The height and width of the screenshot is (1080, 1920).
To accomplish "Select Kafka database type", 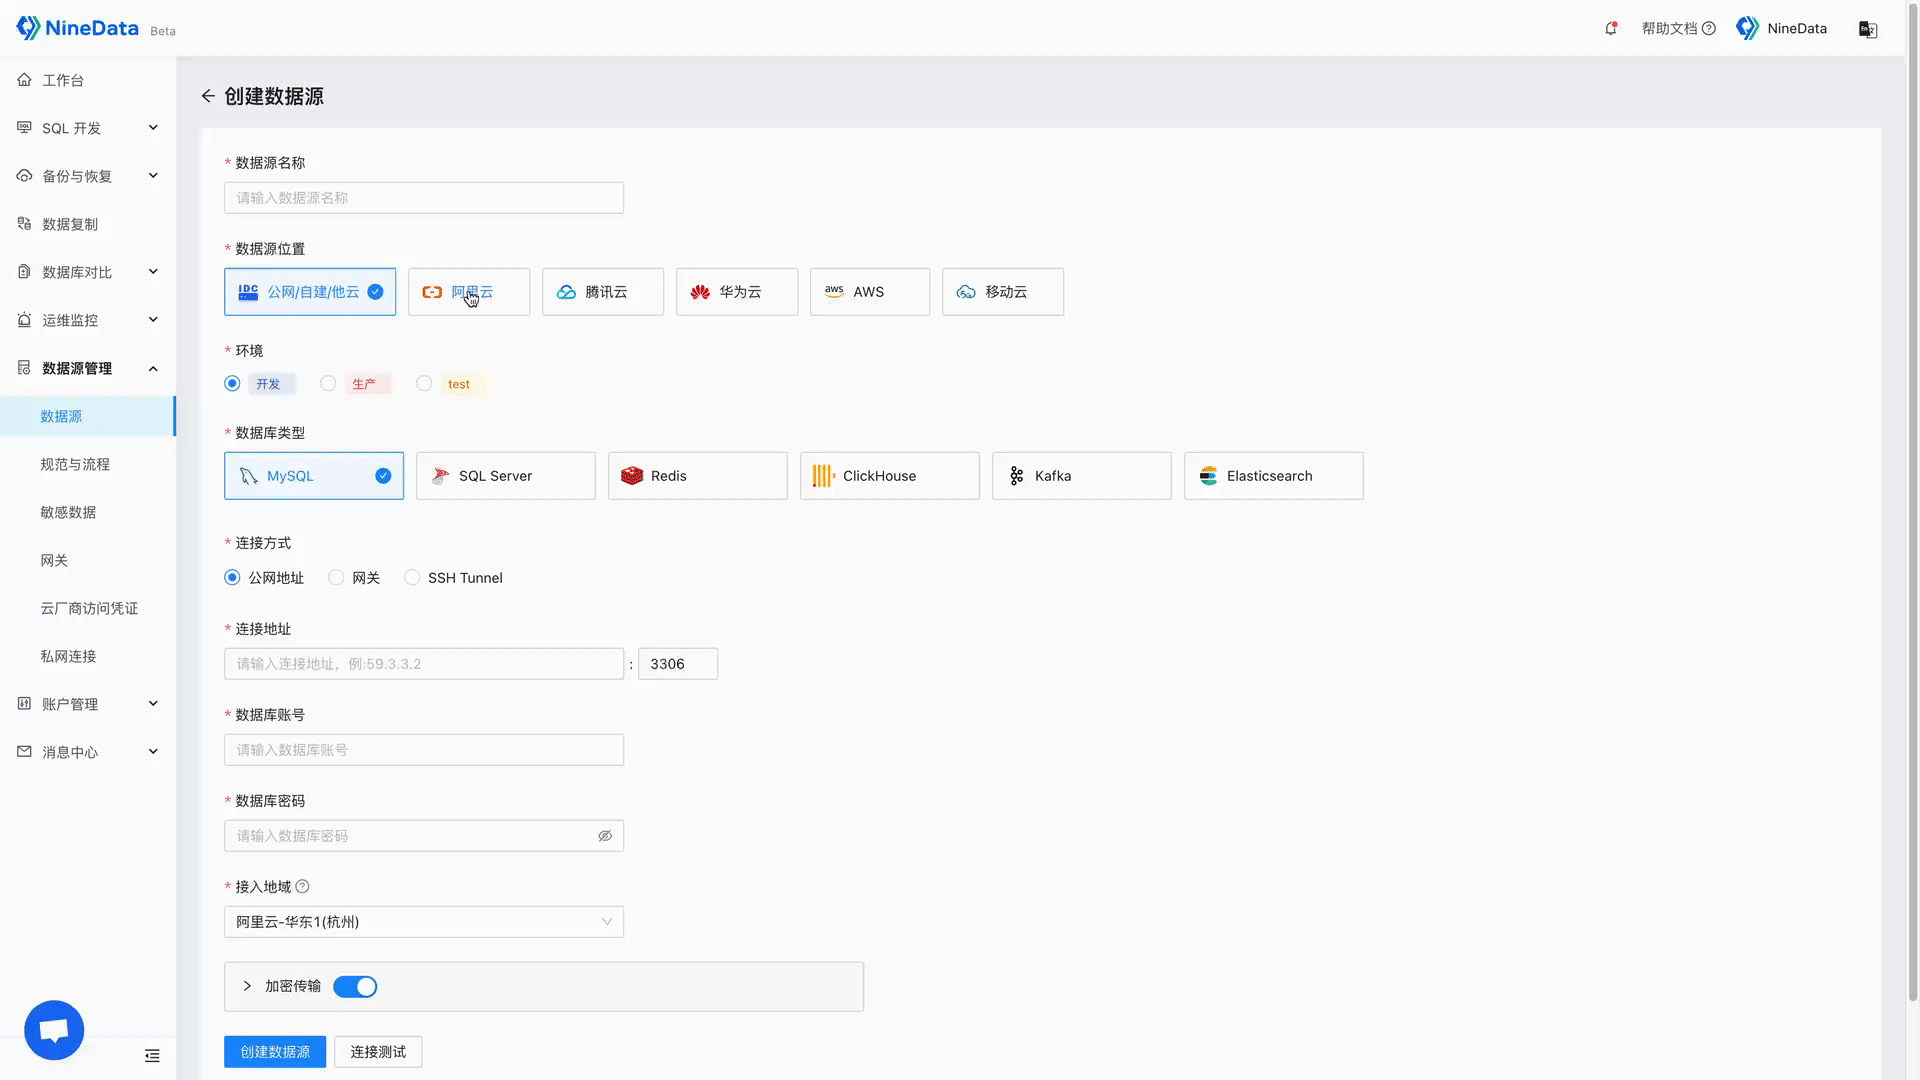I will [x=1082, y=476].
